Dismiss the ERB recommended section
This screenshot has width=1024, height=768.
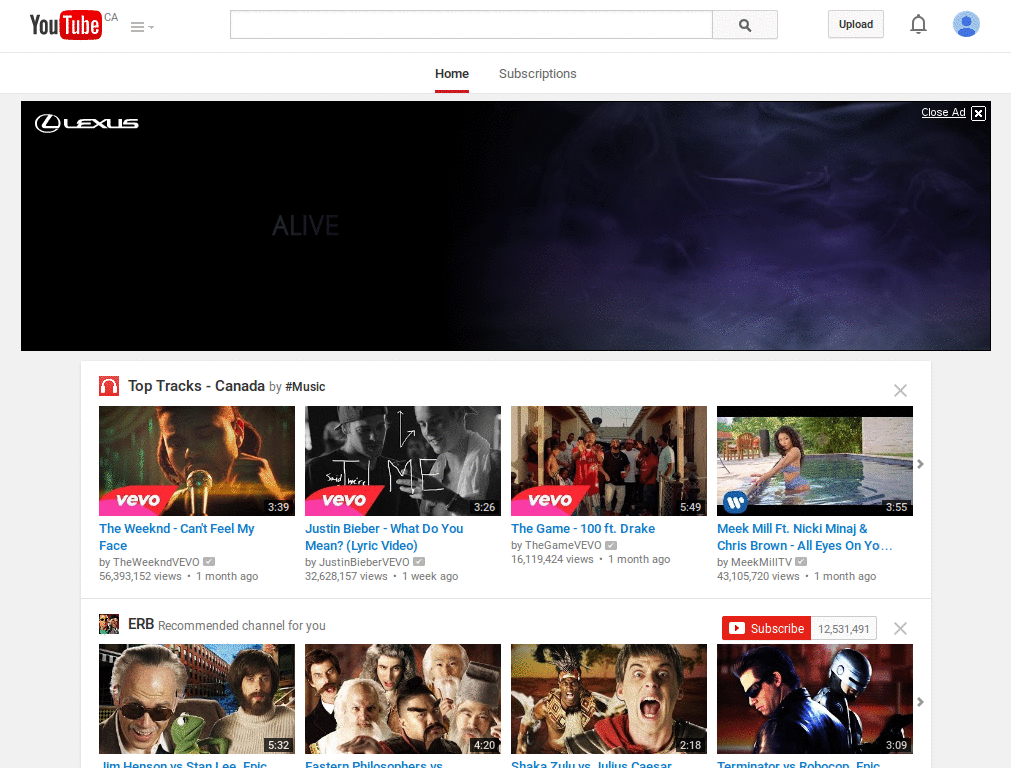coord(900,628)
